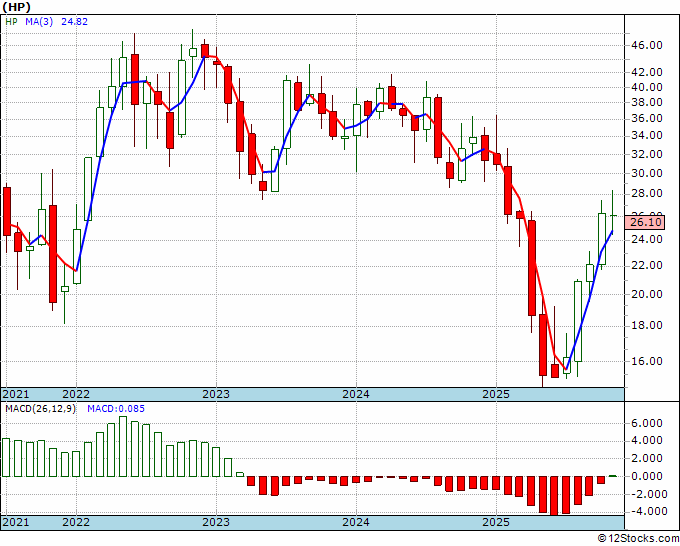The width and height of the screenshot is (680, 546).
Task: Click 2022 on the price chart time axis
Action: pyautogui.click(x=76, y=394)
